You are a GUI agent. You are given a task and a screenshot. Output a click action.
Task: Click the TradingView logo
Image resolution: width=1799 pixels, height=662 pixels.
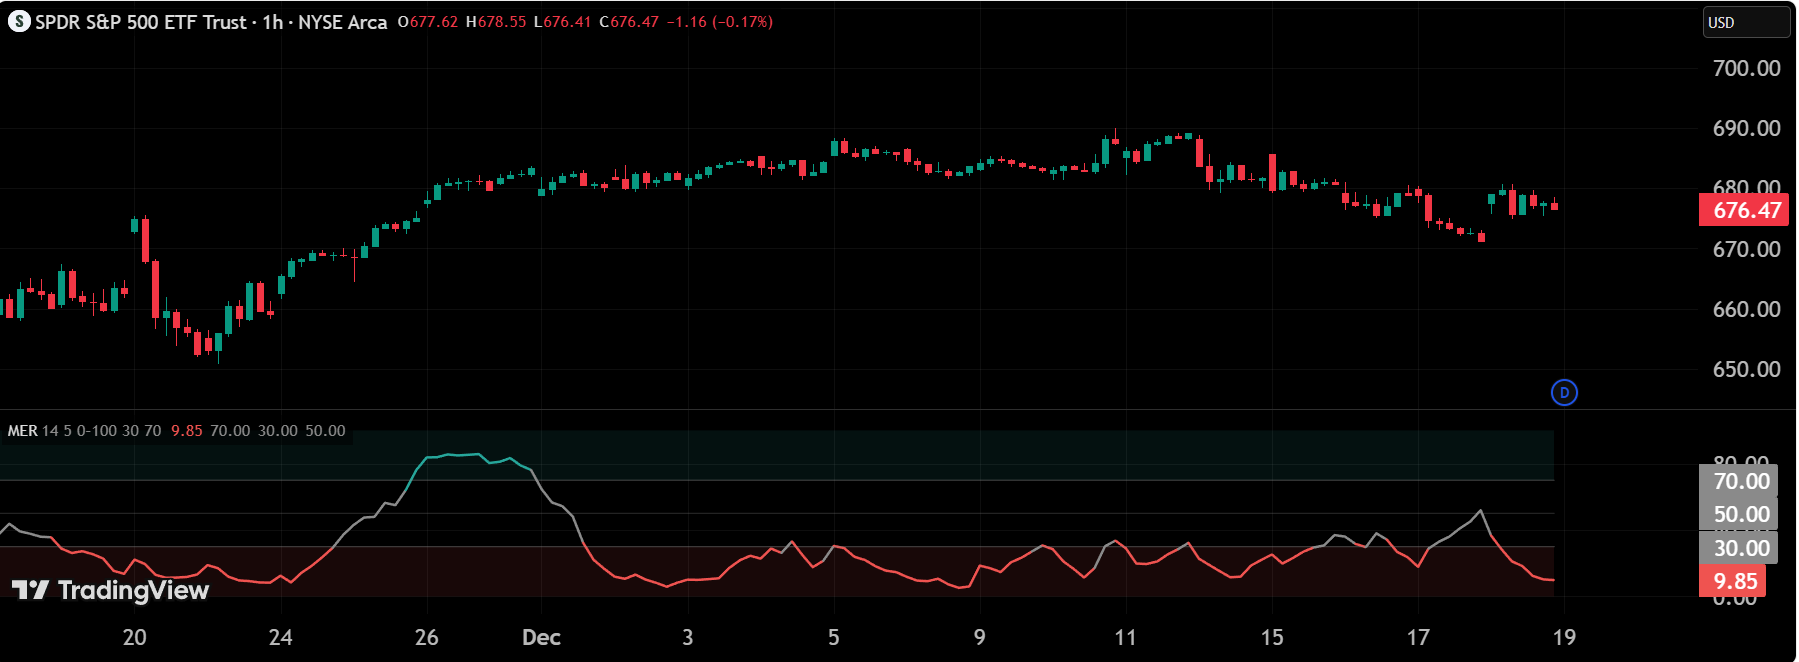[x=110, y=590]
